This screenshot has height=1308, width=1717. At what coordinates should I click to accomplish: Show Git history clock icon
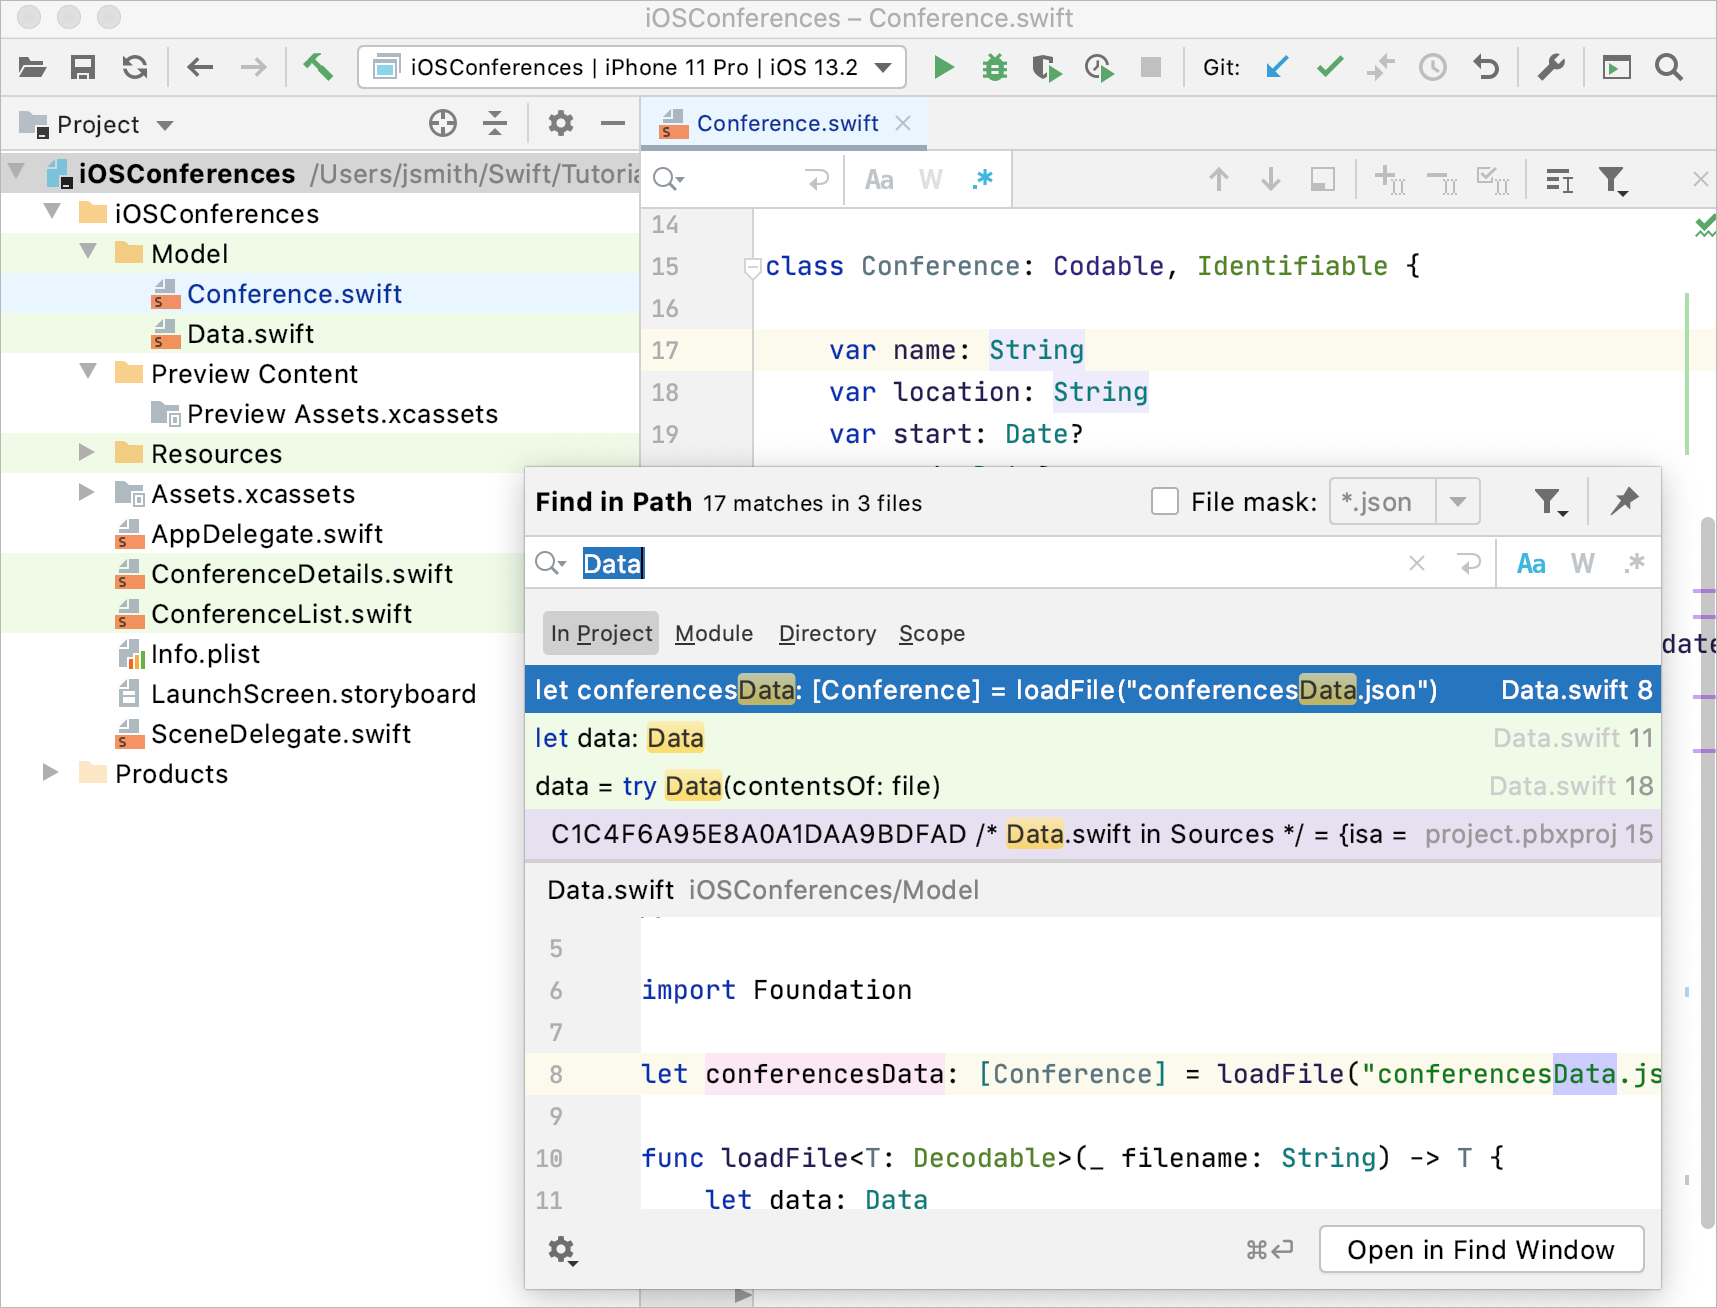[x=1433, y=67]
